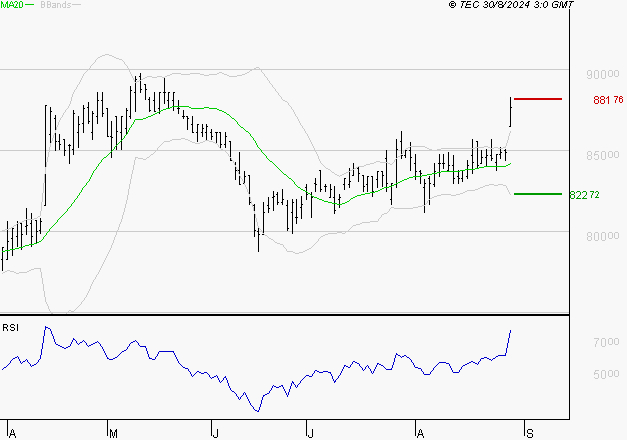Click the first J month axis label

(x=215, y=434)
